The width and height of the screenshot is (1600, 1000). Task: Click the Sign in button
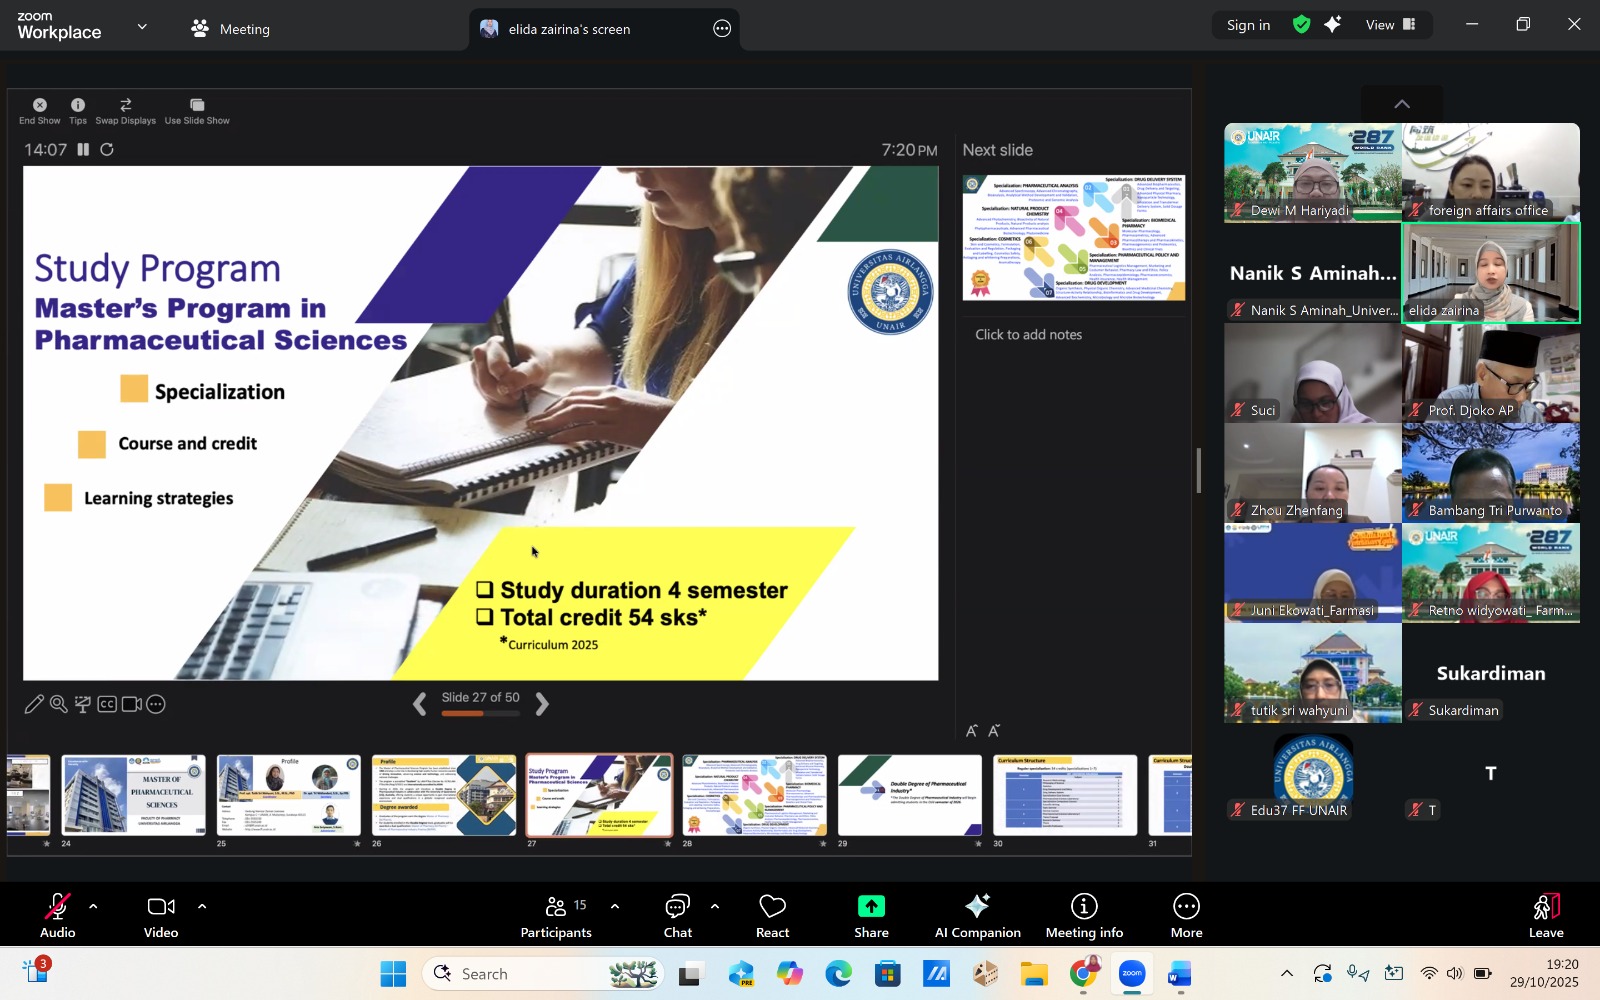pos(1248,25)
